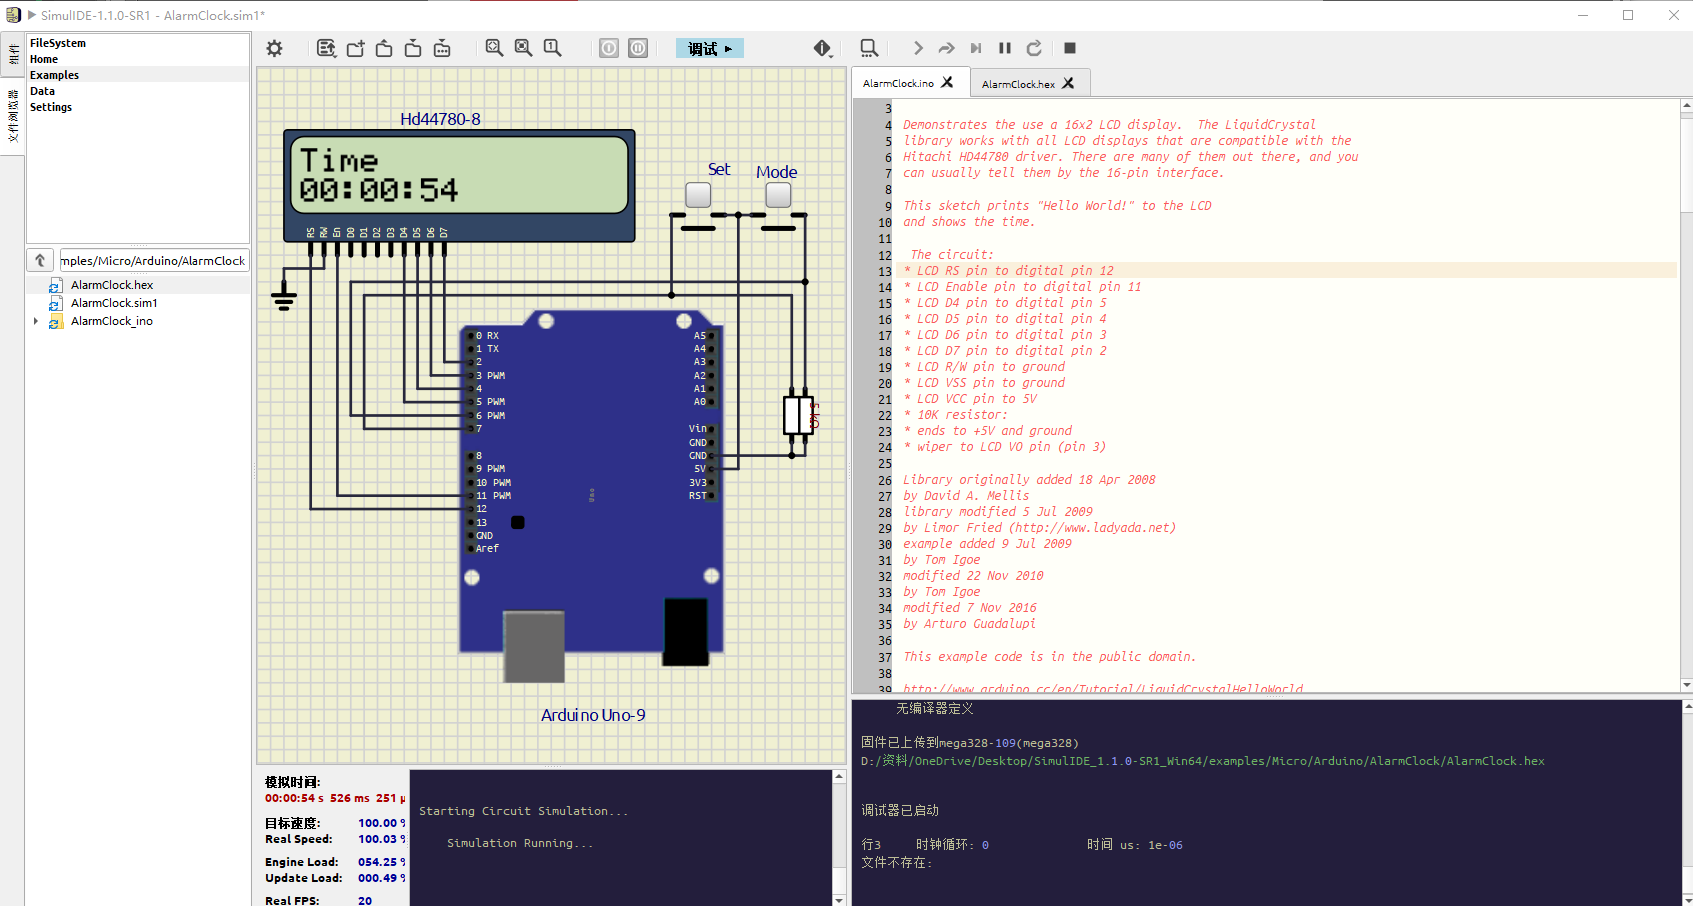
Task: Expand the AlarmClock_ino folder
Action: pyautogui.click(x=36, y=321)
